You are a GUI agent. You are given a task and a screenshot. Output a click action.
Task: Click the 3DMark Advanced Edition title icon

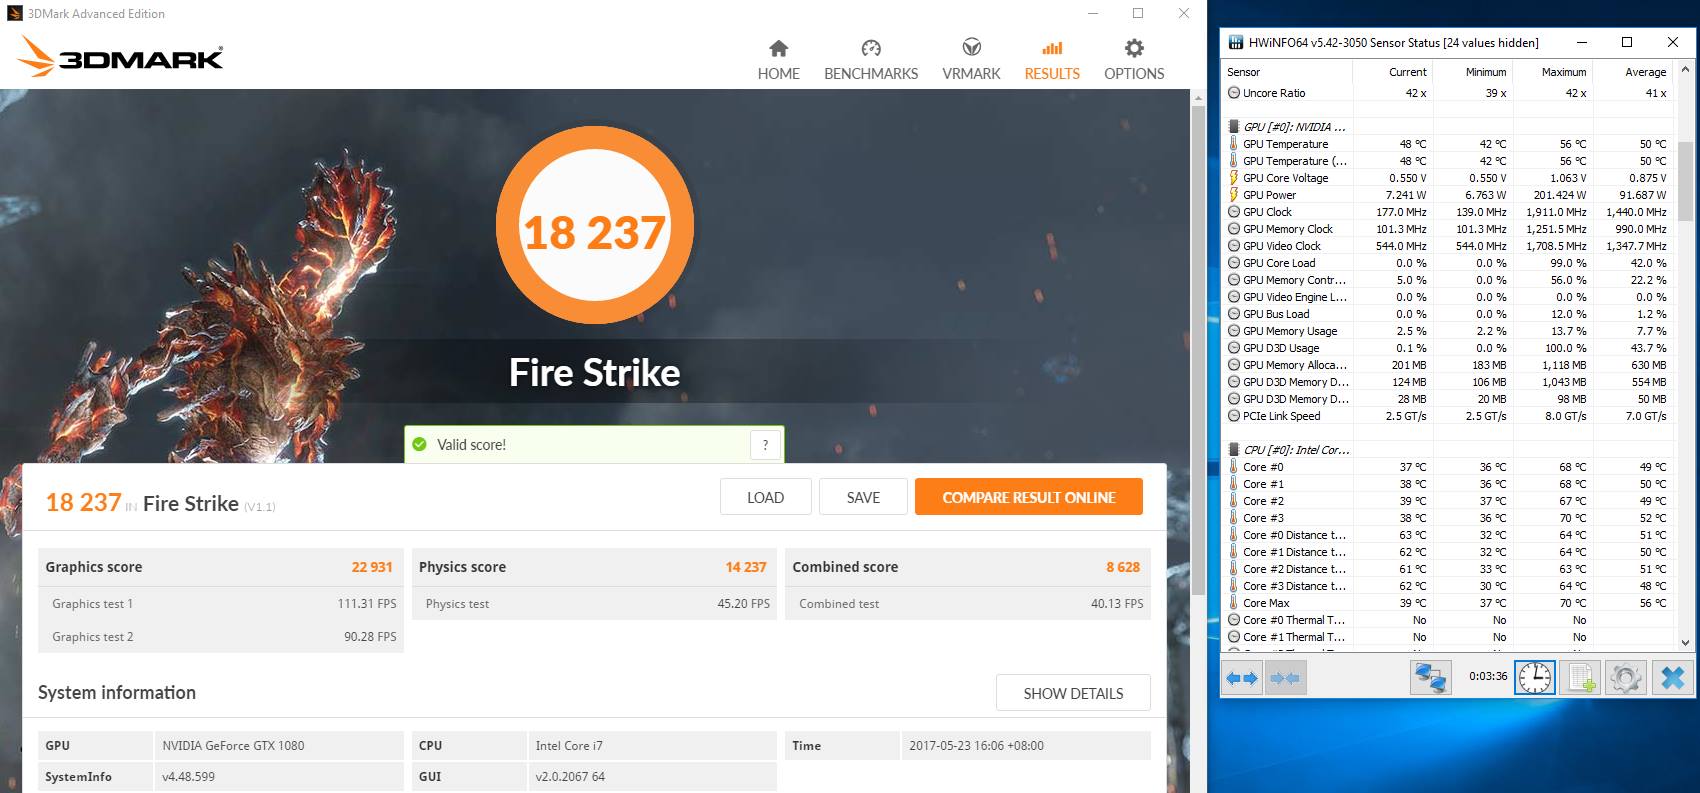click(x=14, y=14)
